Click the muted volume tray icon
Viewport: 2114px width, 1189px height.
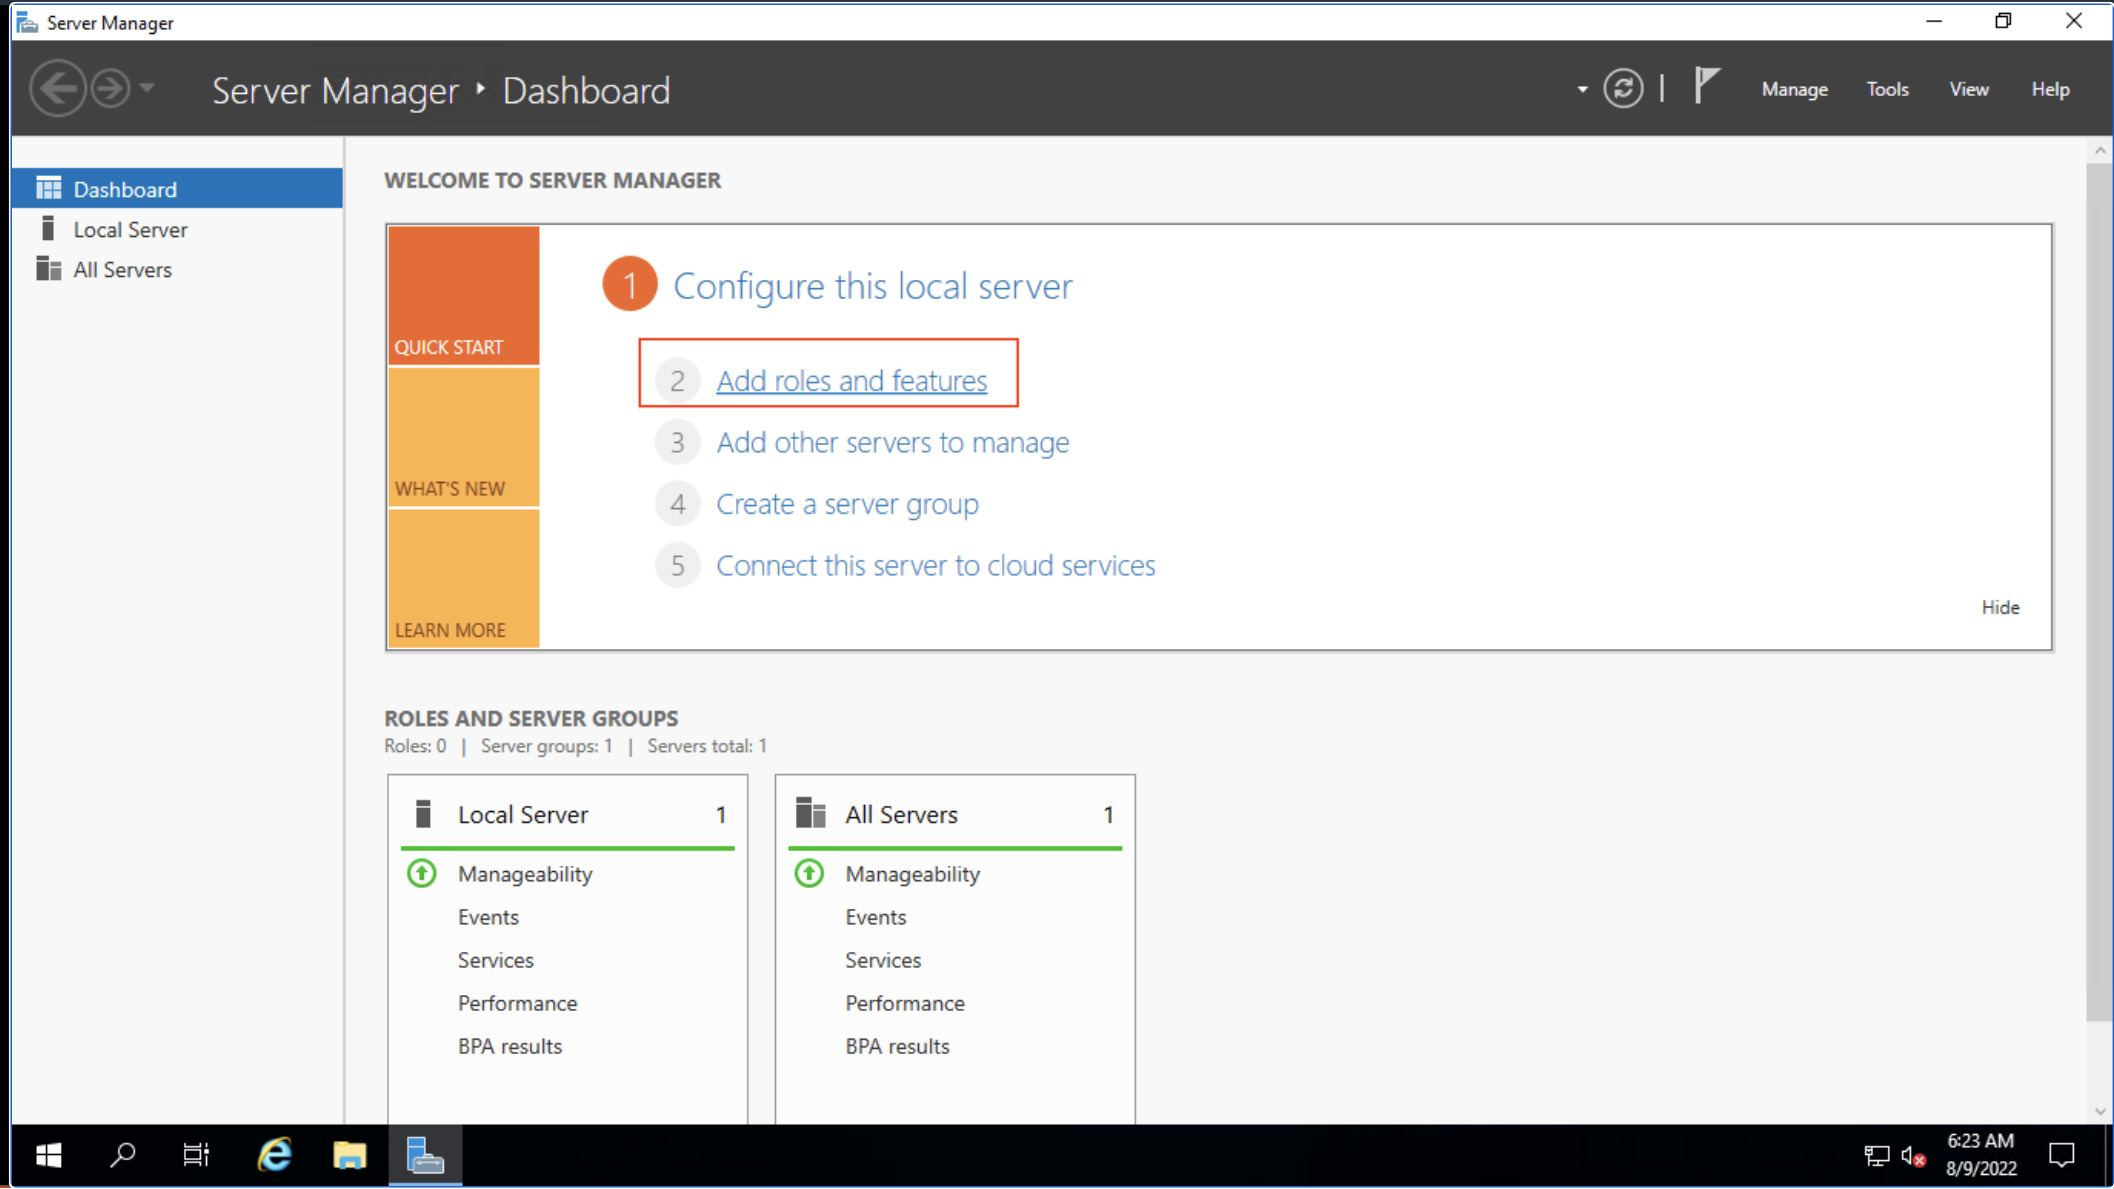(1913, 1157)
